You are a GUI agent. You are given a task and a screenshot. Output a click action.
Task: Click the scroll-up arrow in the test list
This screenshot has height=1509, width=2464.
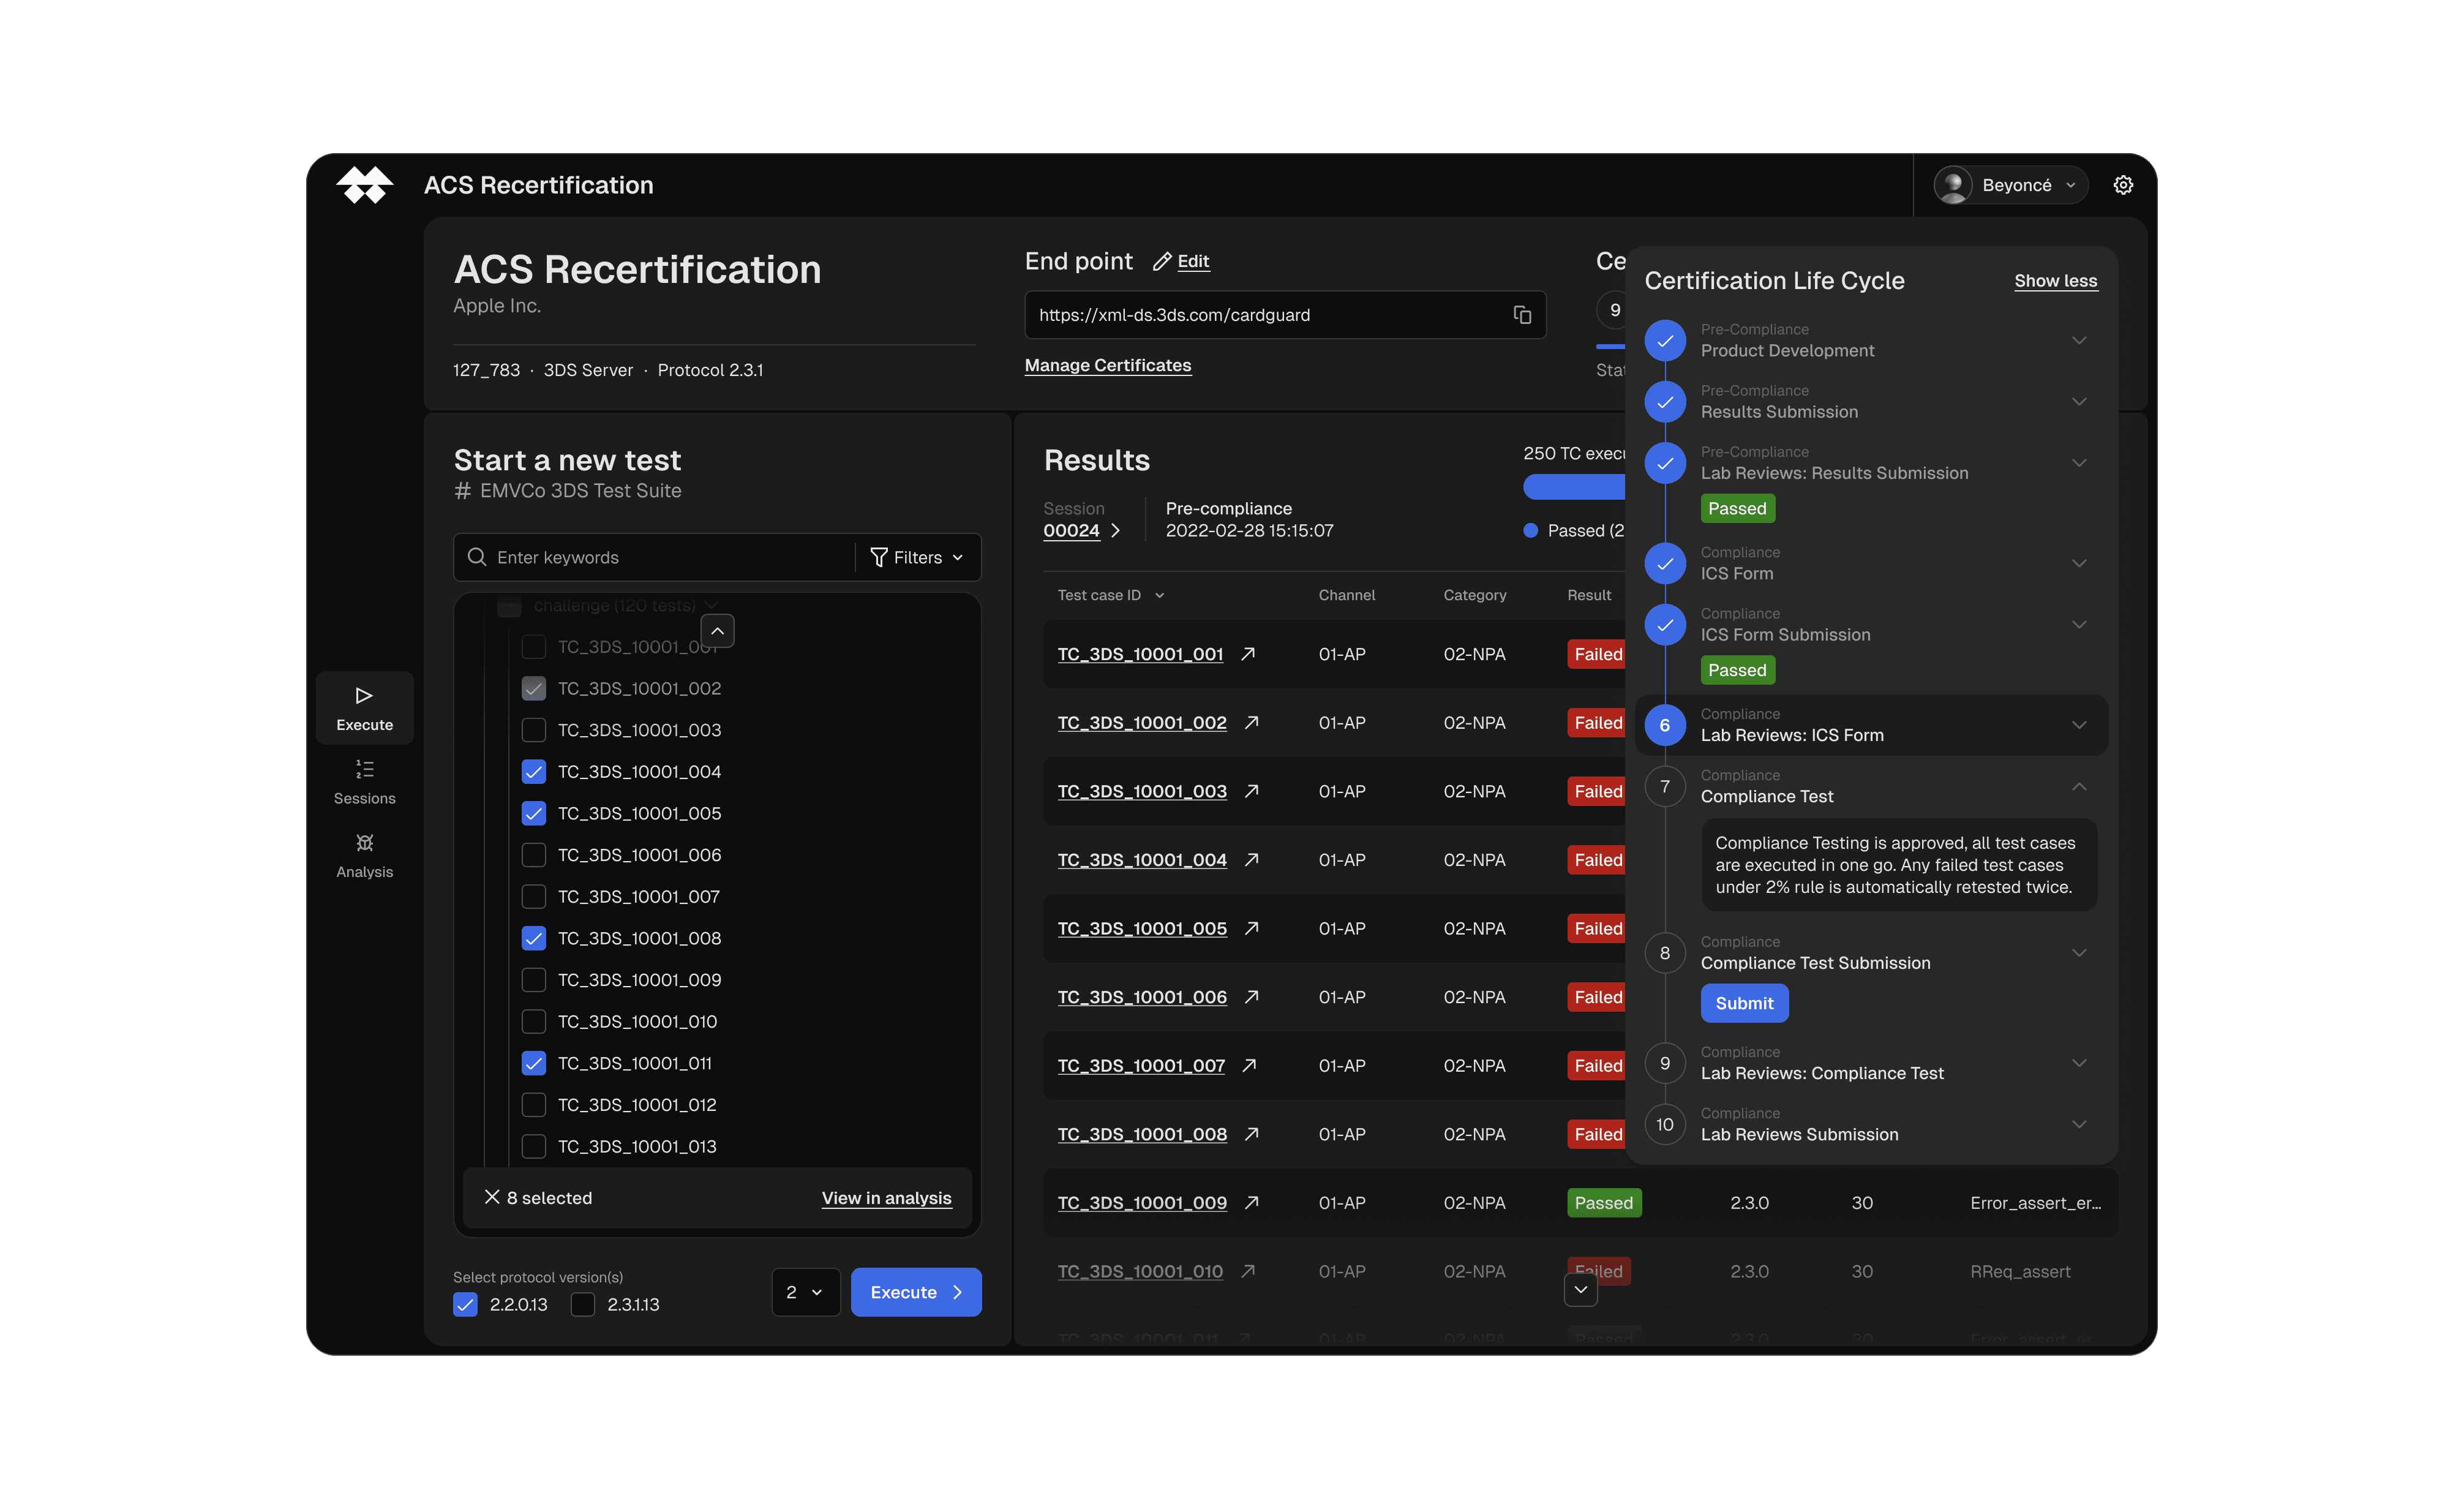click(x=717, y=631)
